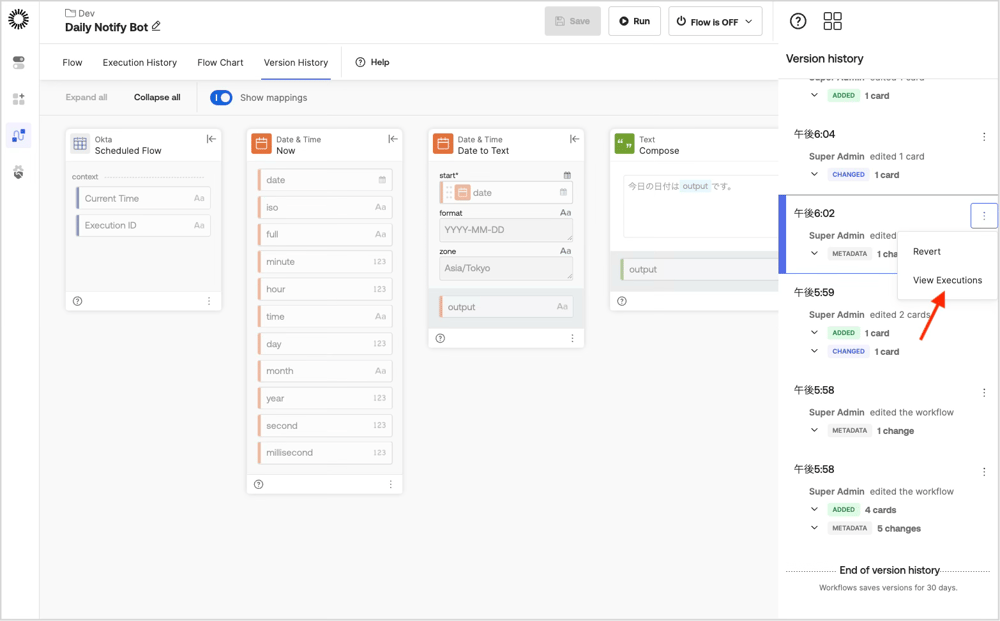This screenshot has height=621, width=1000.
Task: Open options menu on Scheduled Flow card
Action: point(209,301)
